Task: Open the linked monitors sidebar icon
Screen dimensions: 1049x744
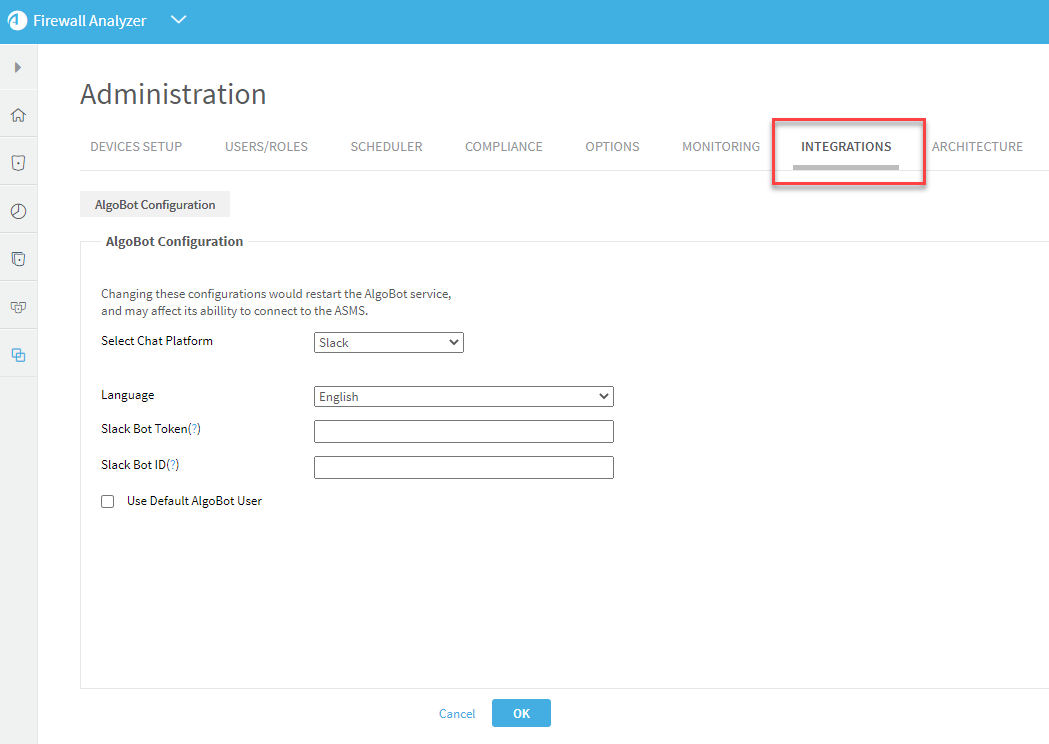Action: coord(18,307)
